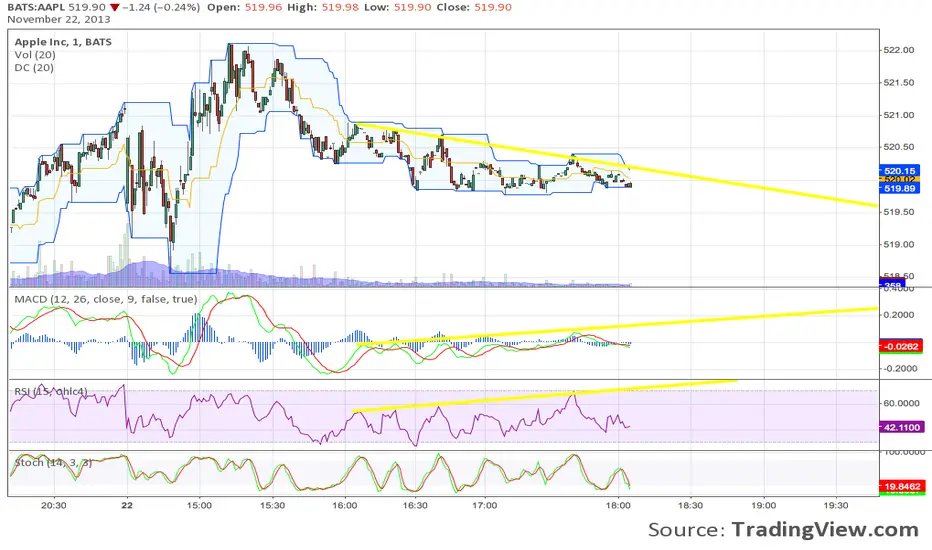
Task: Click the 519.50 price axis label
Action: pos(899,212)
